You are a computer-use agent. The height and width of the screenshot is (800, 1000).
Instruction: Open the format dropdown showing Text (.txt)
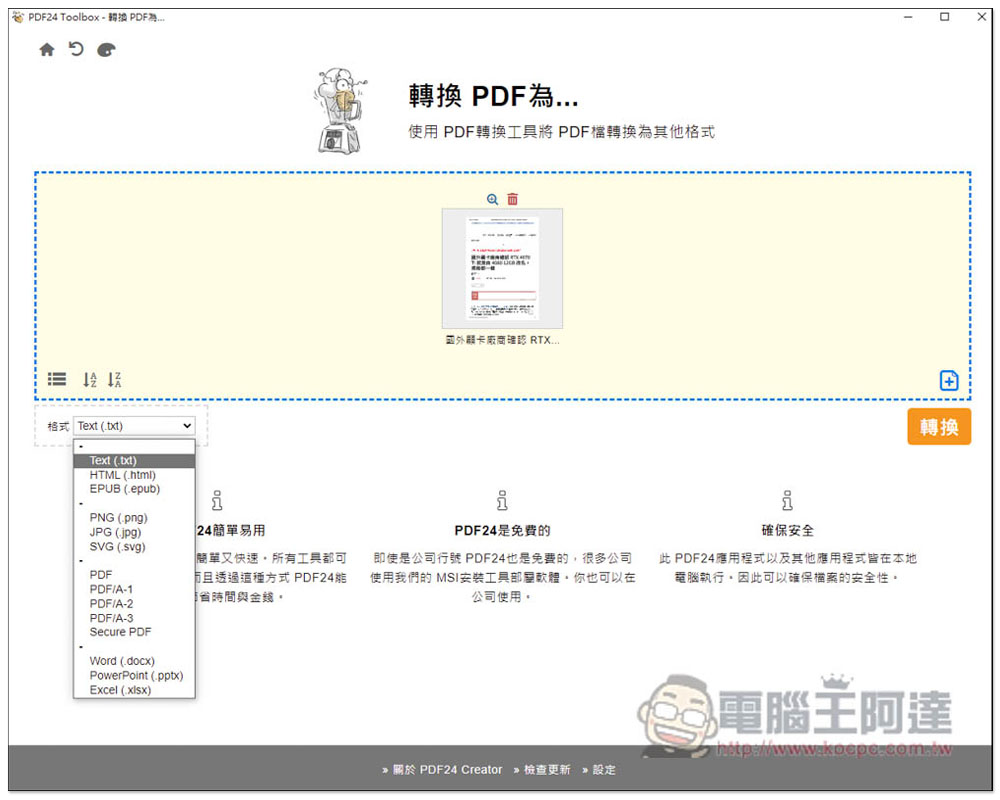point(134,426)
